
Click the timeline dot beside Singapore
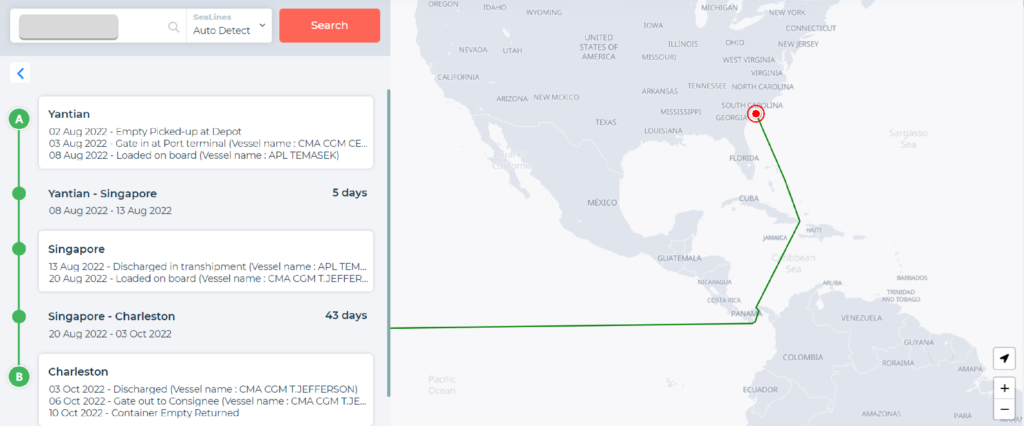(18, 248)
